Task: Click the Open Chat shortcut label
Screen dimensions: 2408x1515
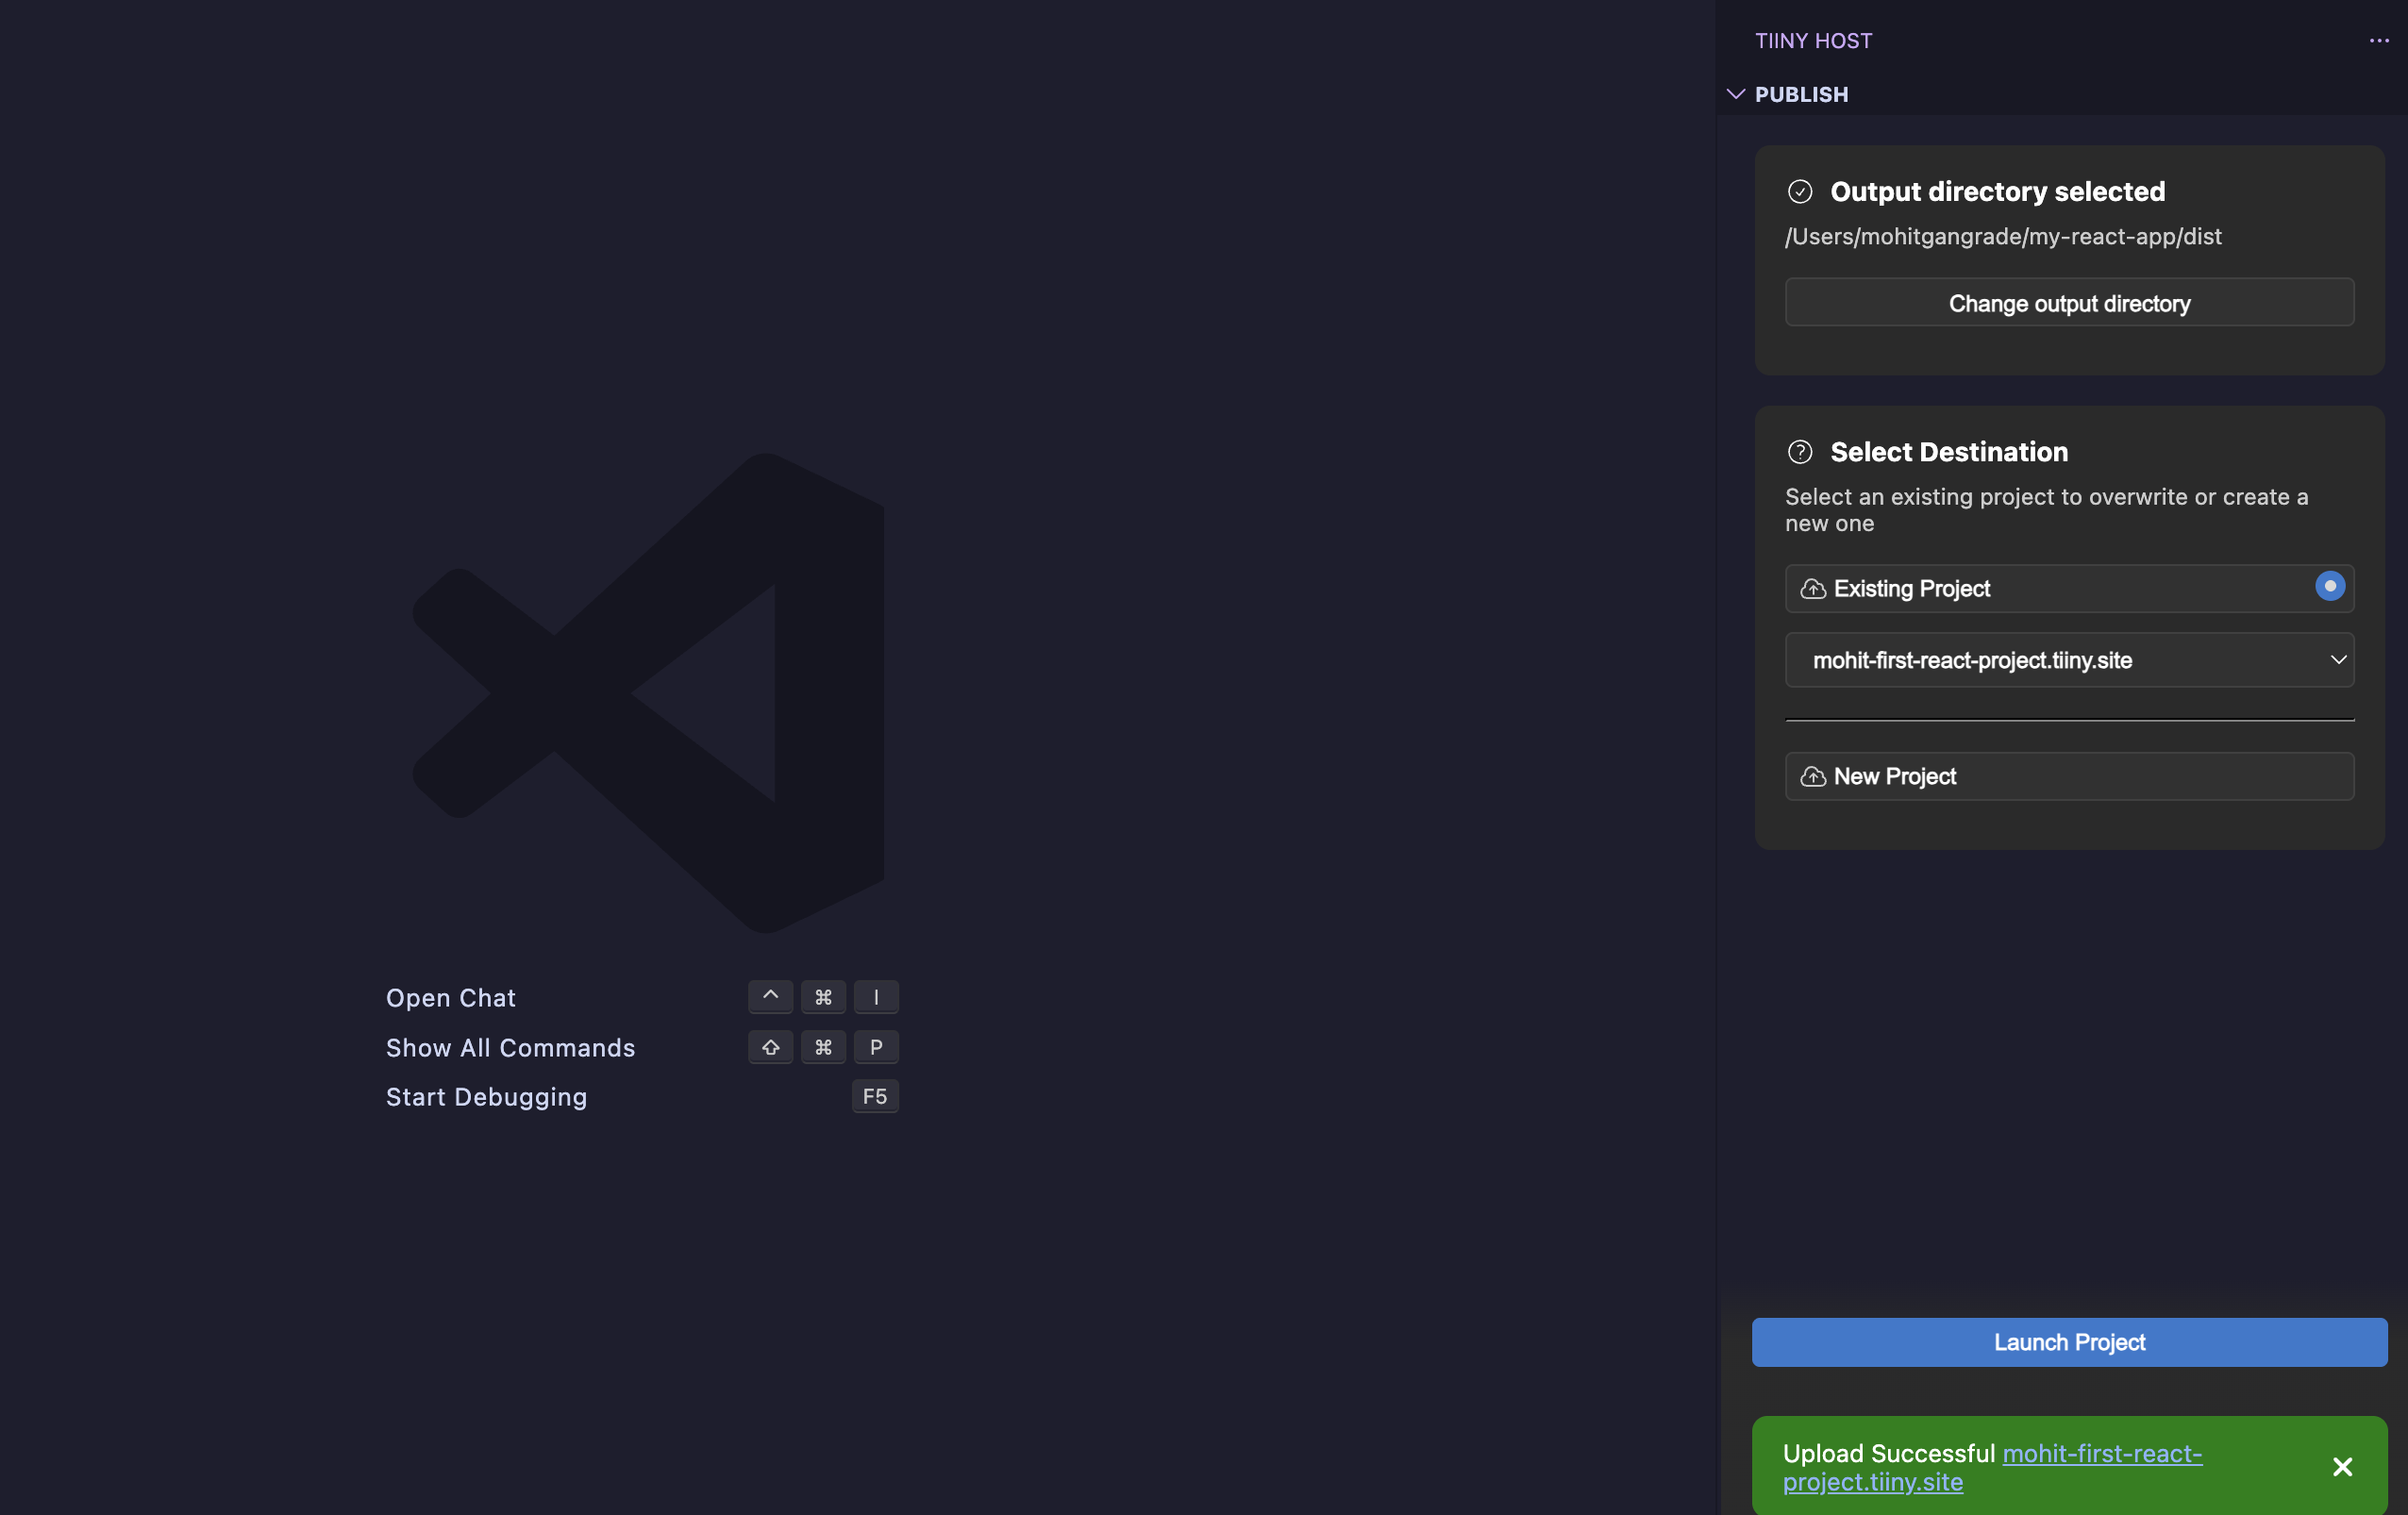Action: point(451,998)
